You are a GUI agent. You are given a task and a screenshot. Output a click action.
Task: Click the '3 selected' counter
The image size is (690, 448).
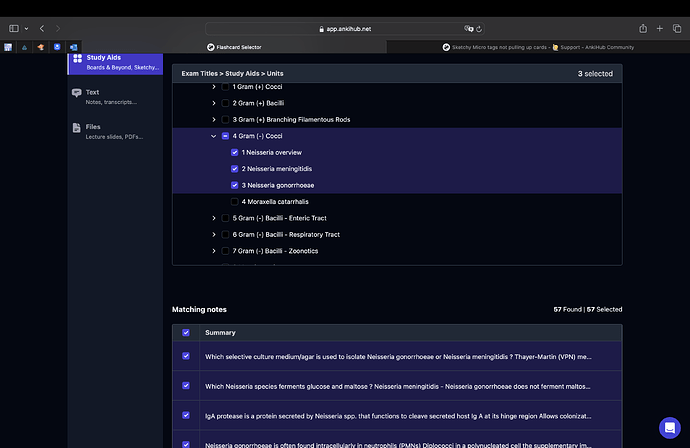coord(595,73)
